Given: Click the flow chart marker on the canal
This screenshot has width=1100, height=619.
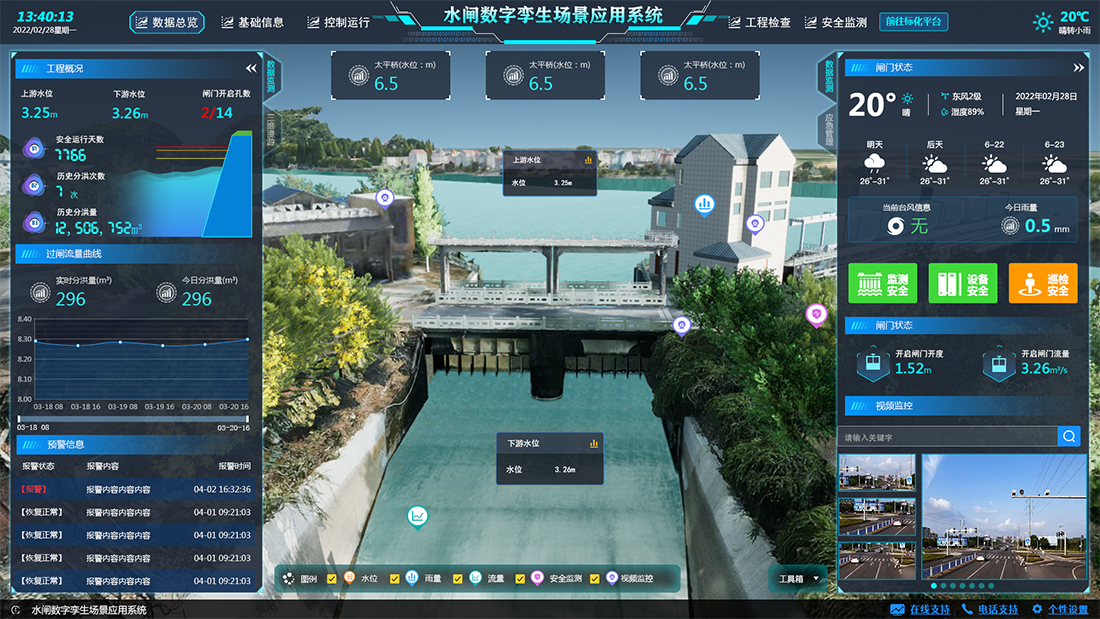Looking at the screenshot, I should pos(418,516).
